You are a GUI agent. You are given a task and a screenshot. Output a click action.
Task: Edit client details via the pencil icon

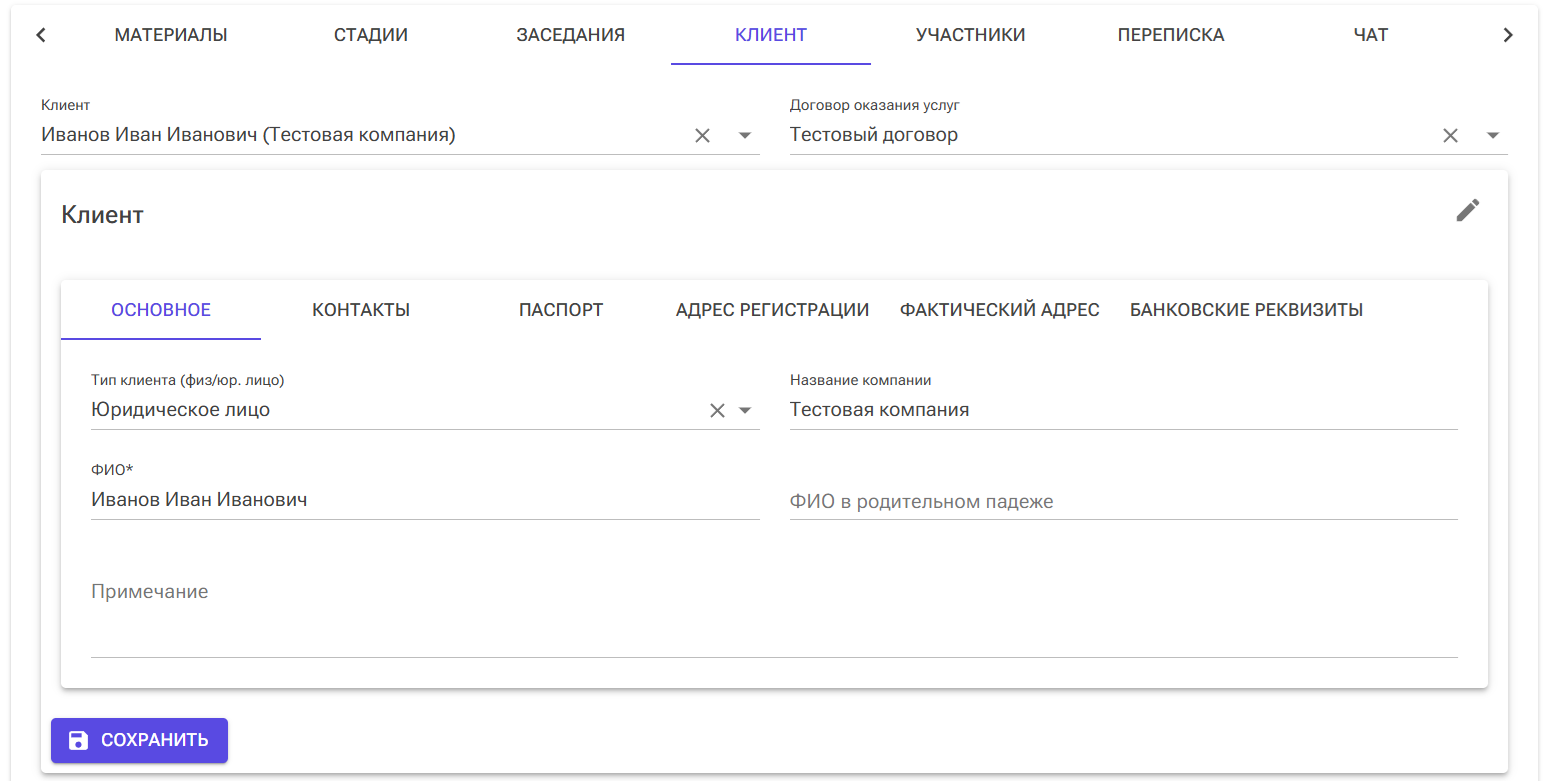pos(1468,210)
